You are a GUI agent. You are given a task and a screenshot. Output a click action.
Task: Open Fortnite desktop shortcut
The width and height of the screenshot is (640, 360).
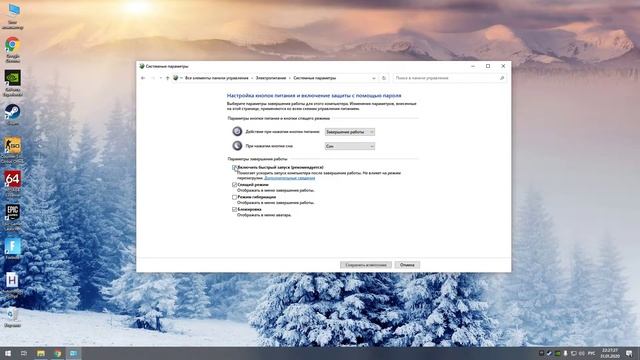coord(13,249)
